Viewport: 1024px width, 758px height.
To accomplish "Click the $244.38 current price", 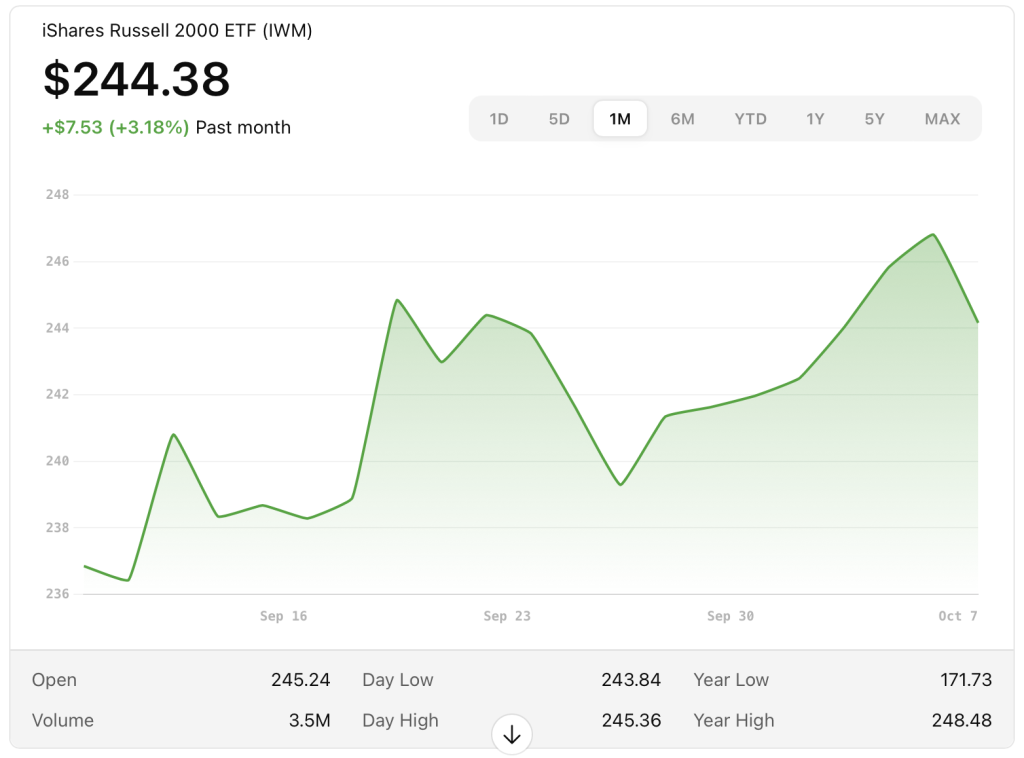I will click(x=137, y=79).
